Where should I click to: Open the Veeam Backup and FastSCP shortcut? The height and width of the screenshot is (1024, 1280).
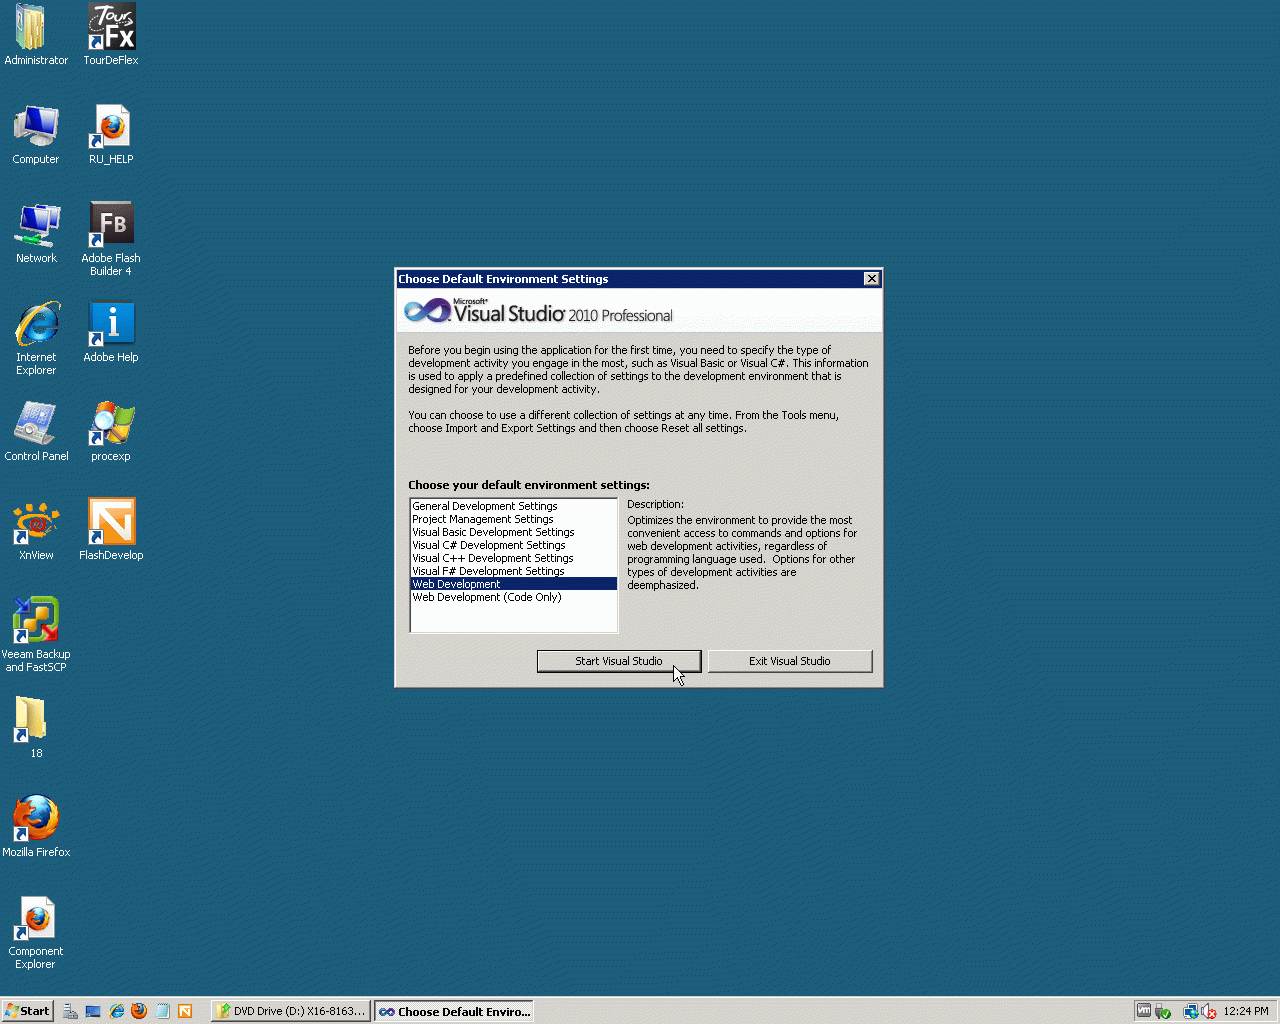coord(36,636)
